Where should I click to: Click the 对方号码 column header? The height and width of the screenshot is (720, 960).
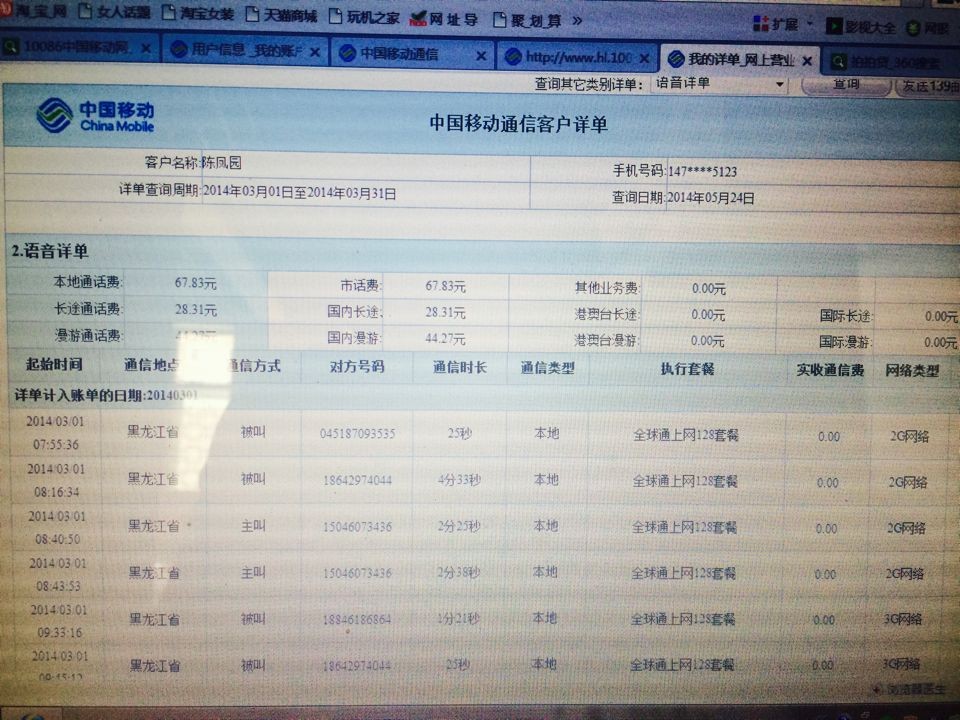[357, 366]
